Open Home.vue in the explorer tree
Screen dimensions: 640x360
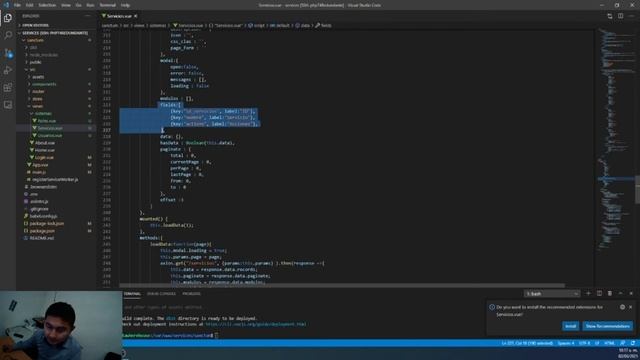[45, 150]
